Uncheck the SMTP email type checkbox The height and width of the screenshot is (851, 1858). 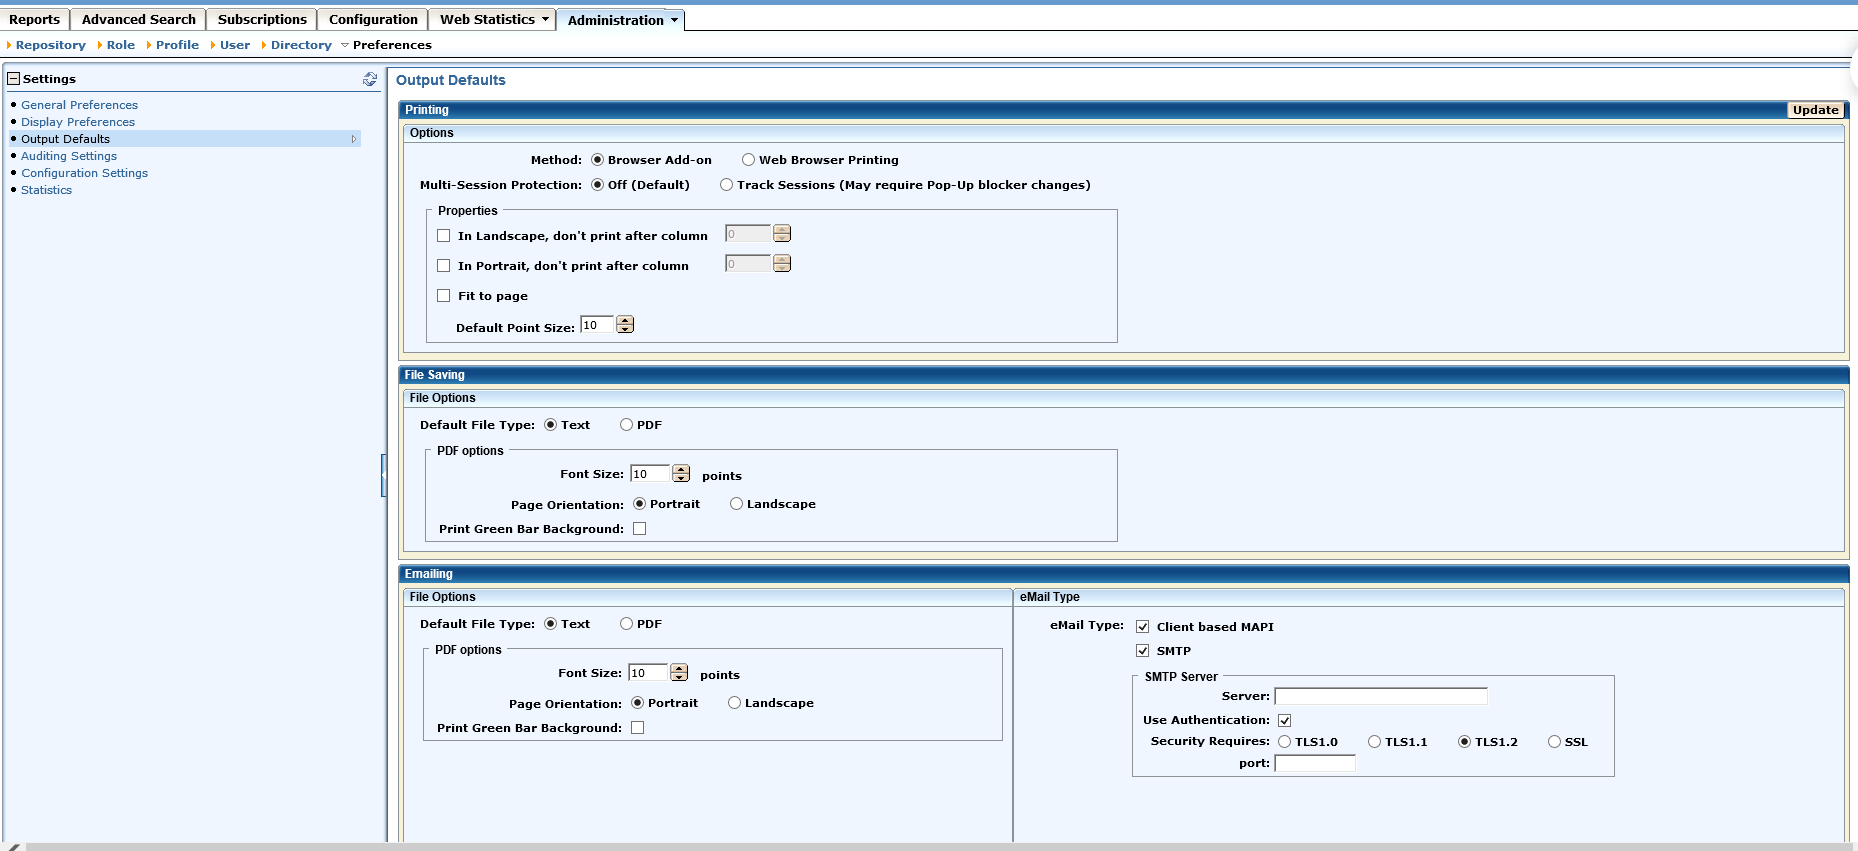pos(1143,651)
